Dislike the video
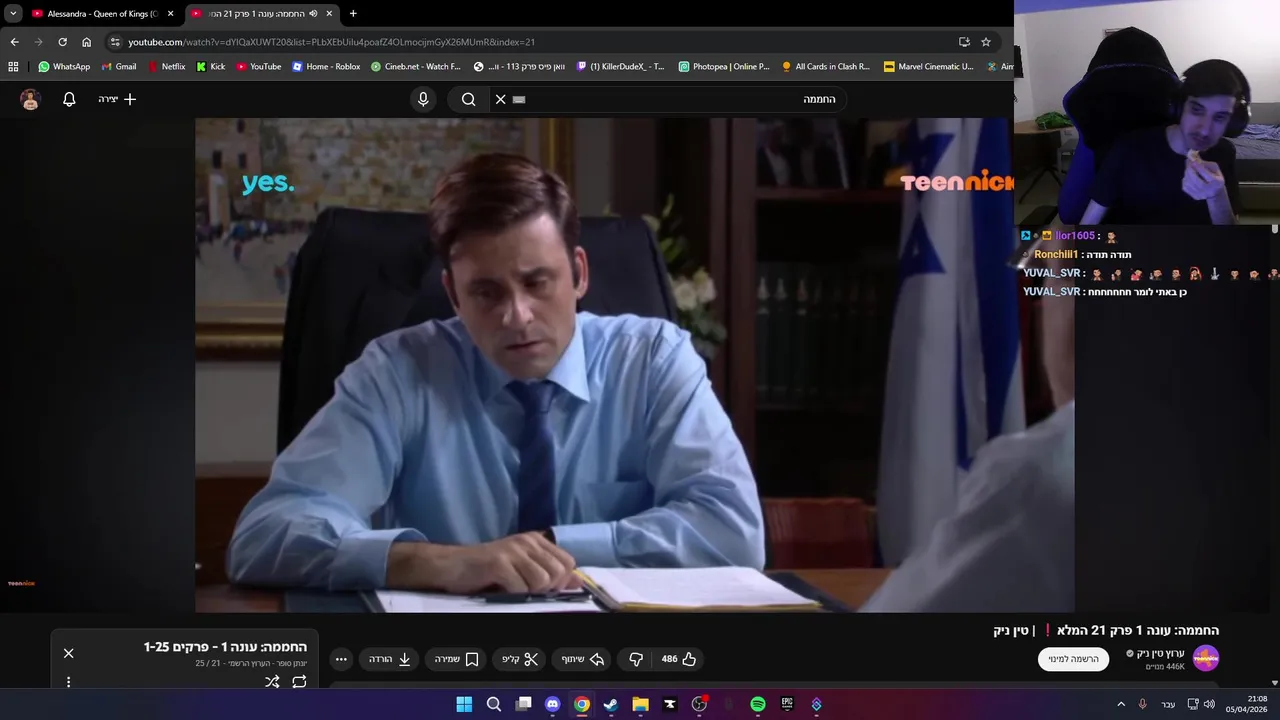The width and height of the screenshot is (1280, 720). [636, 659]
